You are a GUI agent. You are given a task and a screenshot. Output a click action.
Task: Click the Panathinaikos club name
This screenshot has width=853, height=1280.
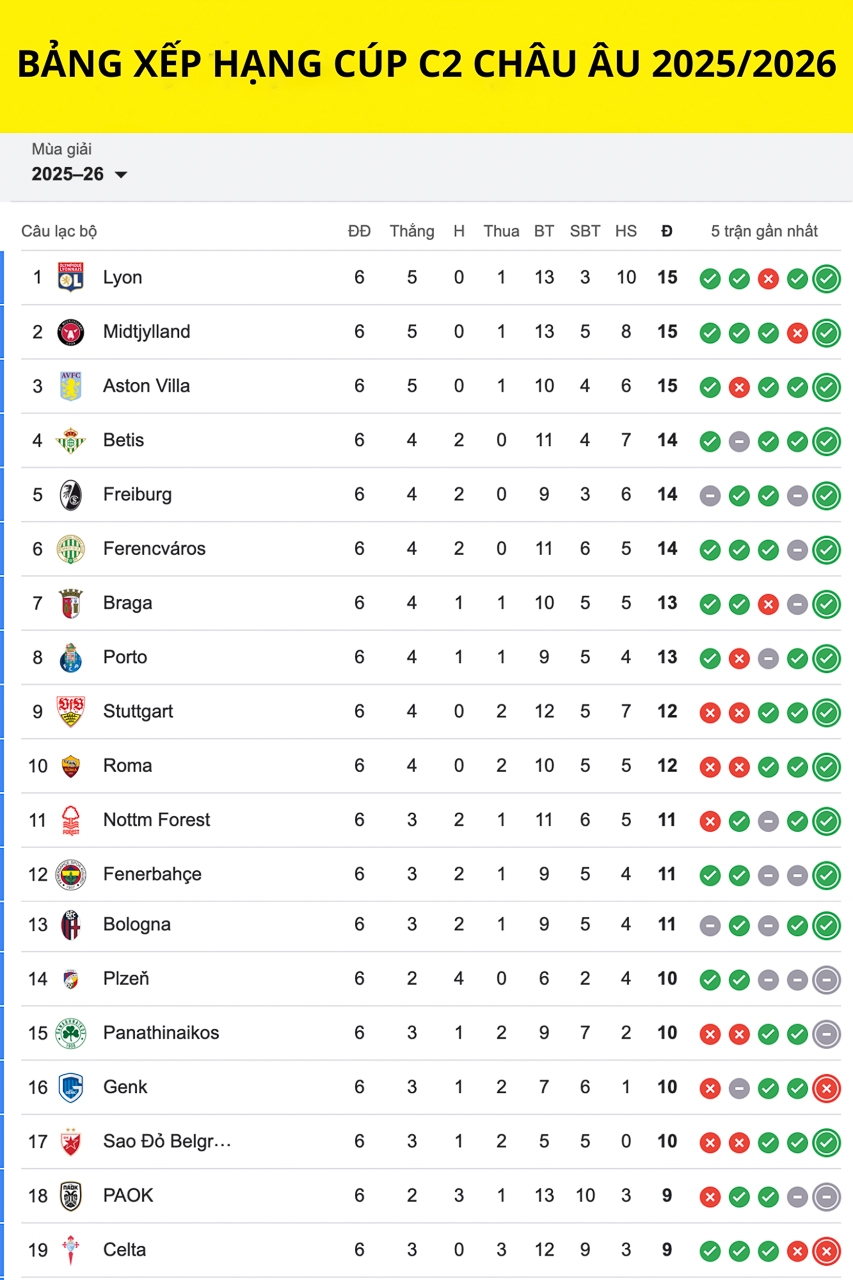tap(160, 1033)
